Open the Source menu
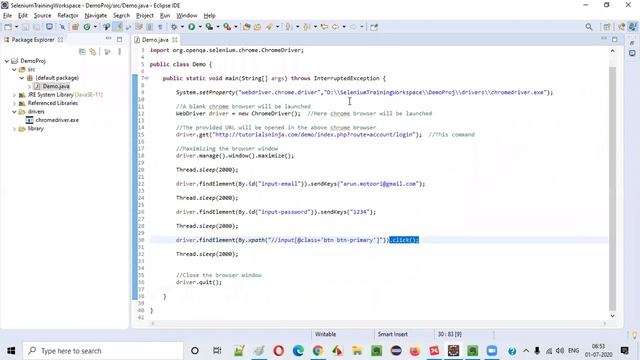640x360 pixels. pos(42,16)
